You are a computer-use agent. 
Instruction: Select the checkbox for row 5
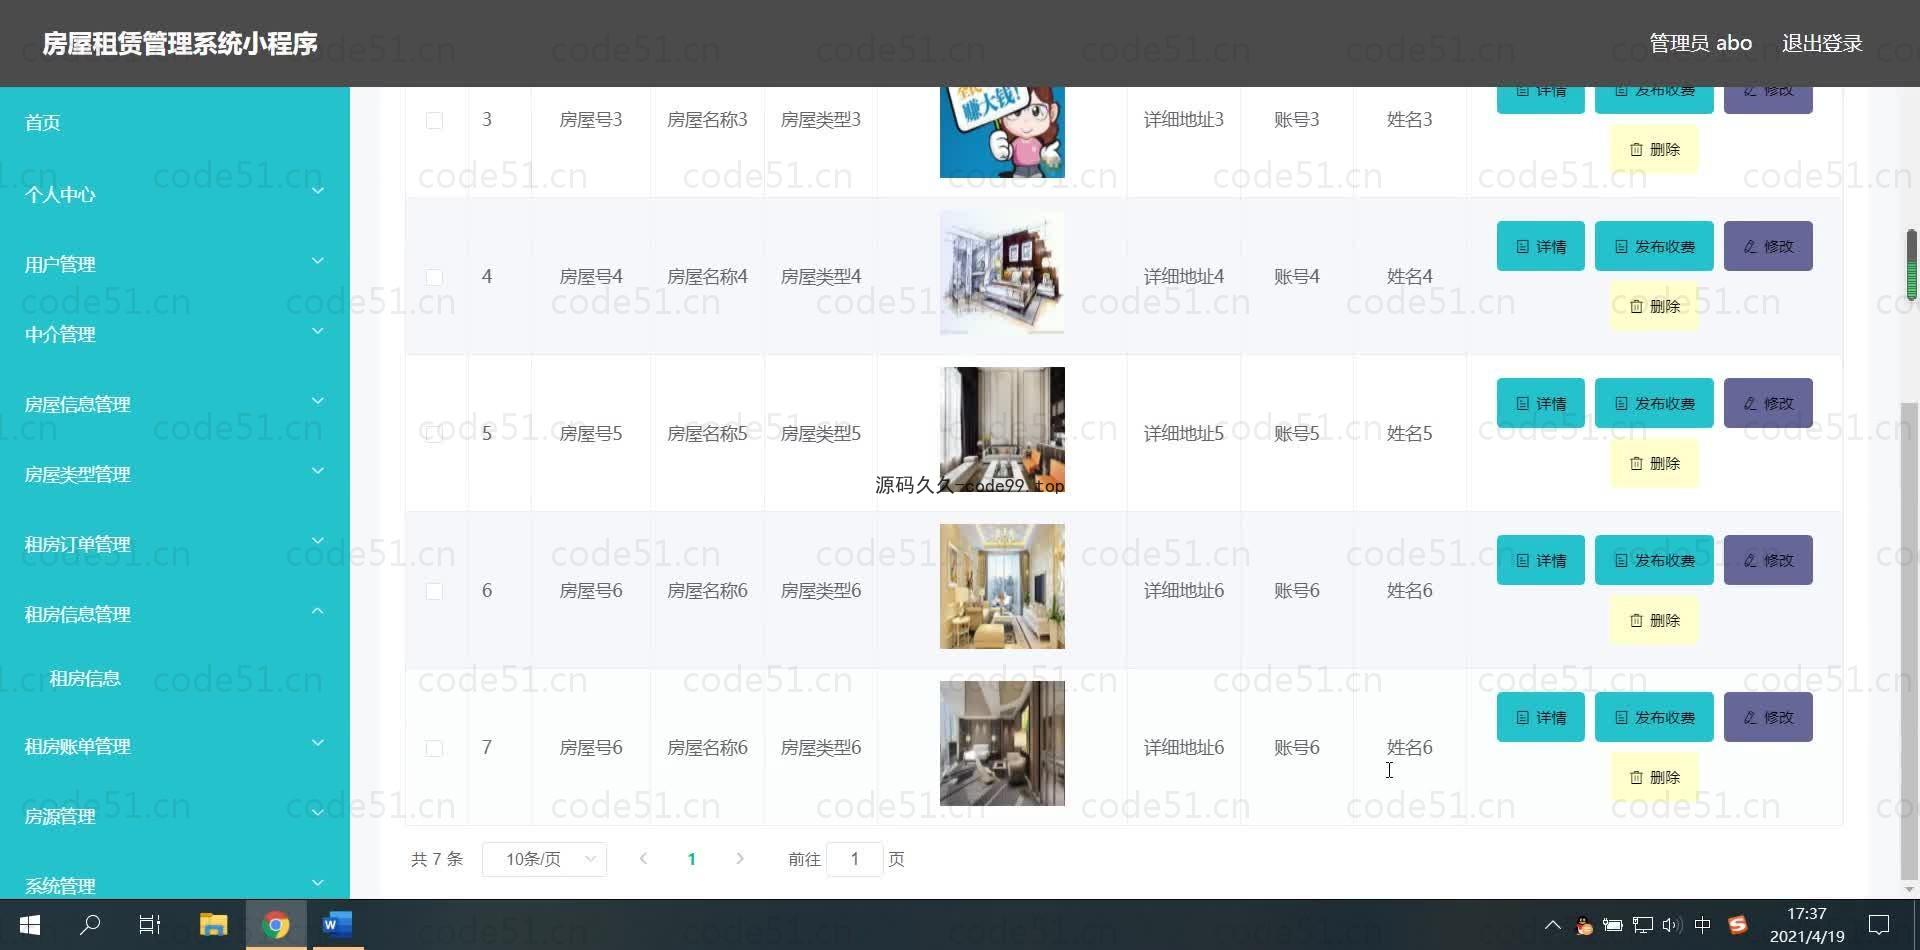click(x=434, y=434)
